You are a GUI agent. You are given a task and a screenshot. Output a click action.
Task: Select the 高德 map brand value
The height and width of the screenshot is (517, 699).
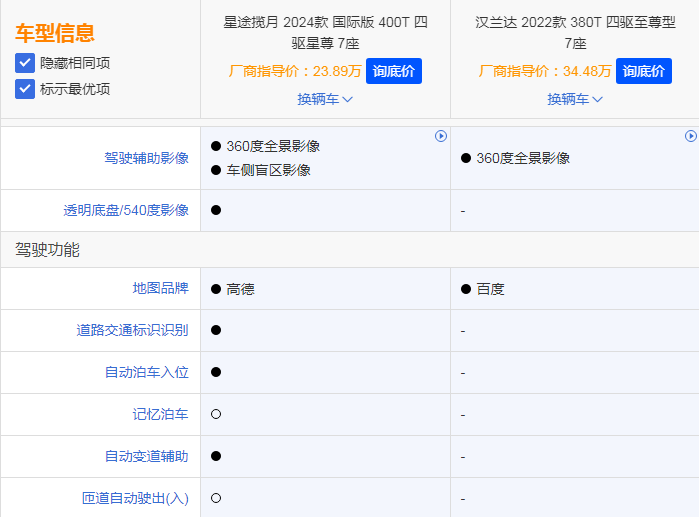pos(240,289)
